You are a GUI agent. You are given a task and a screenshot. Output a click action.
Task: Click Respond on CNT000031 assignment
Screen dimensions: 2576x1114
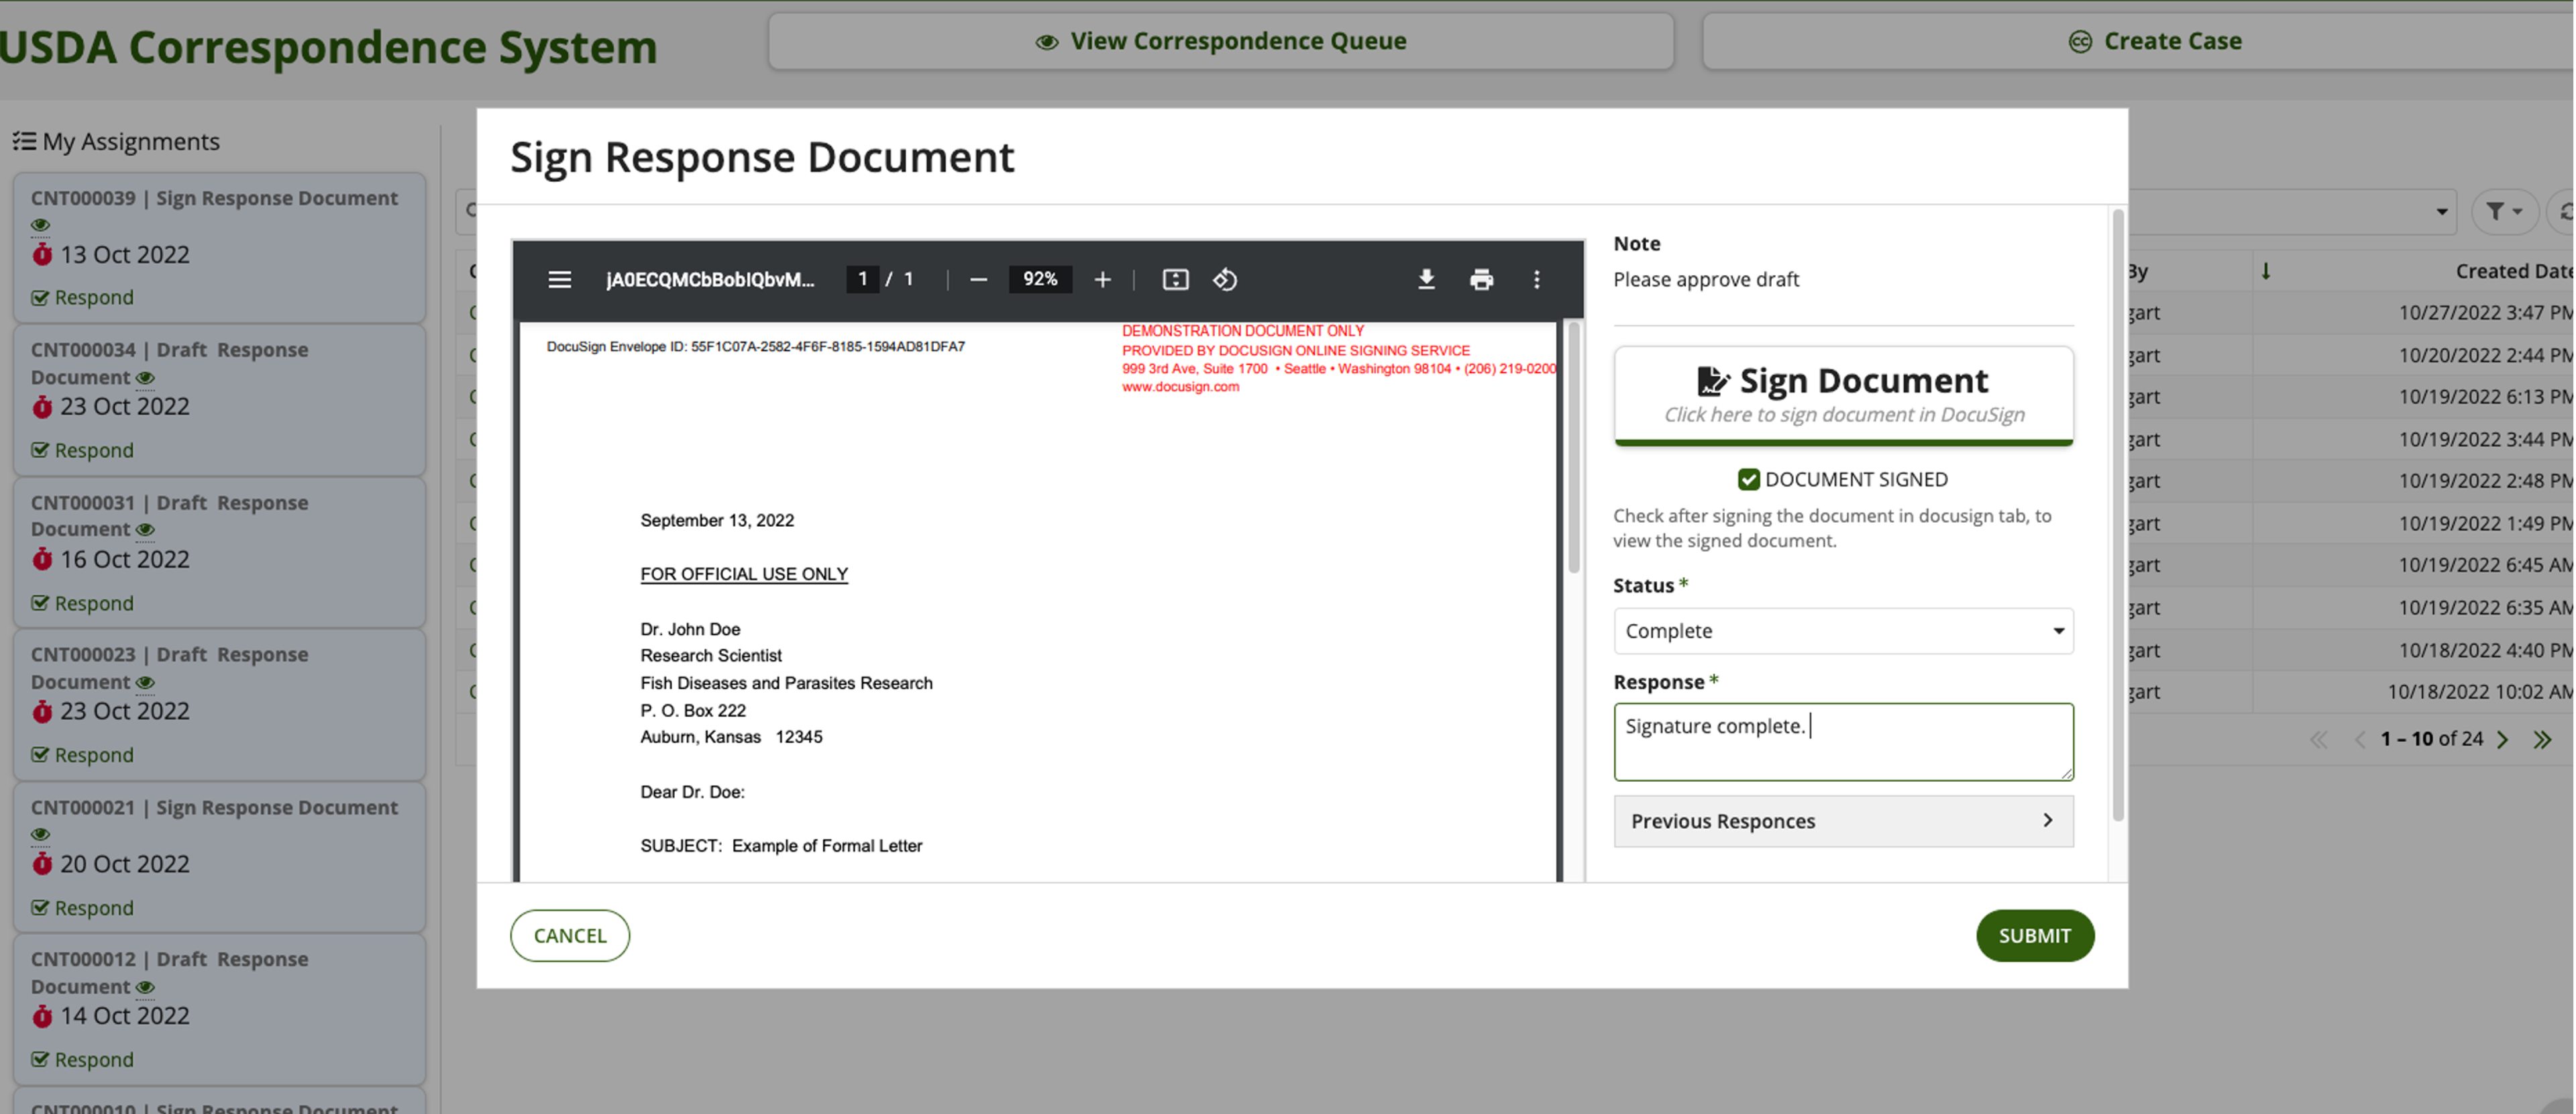pyautogui.click(x=83, y=603)
